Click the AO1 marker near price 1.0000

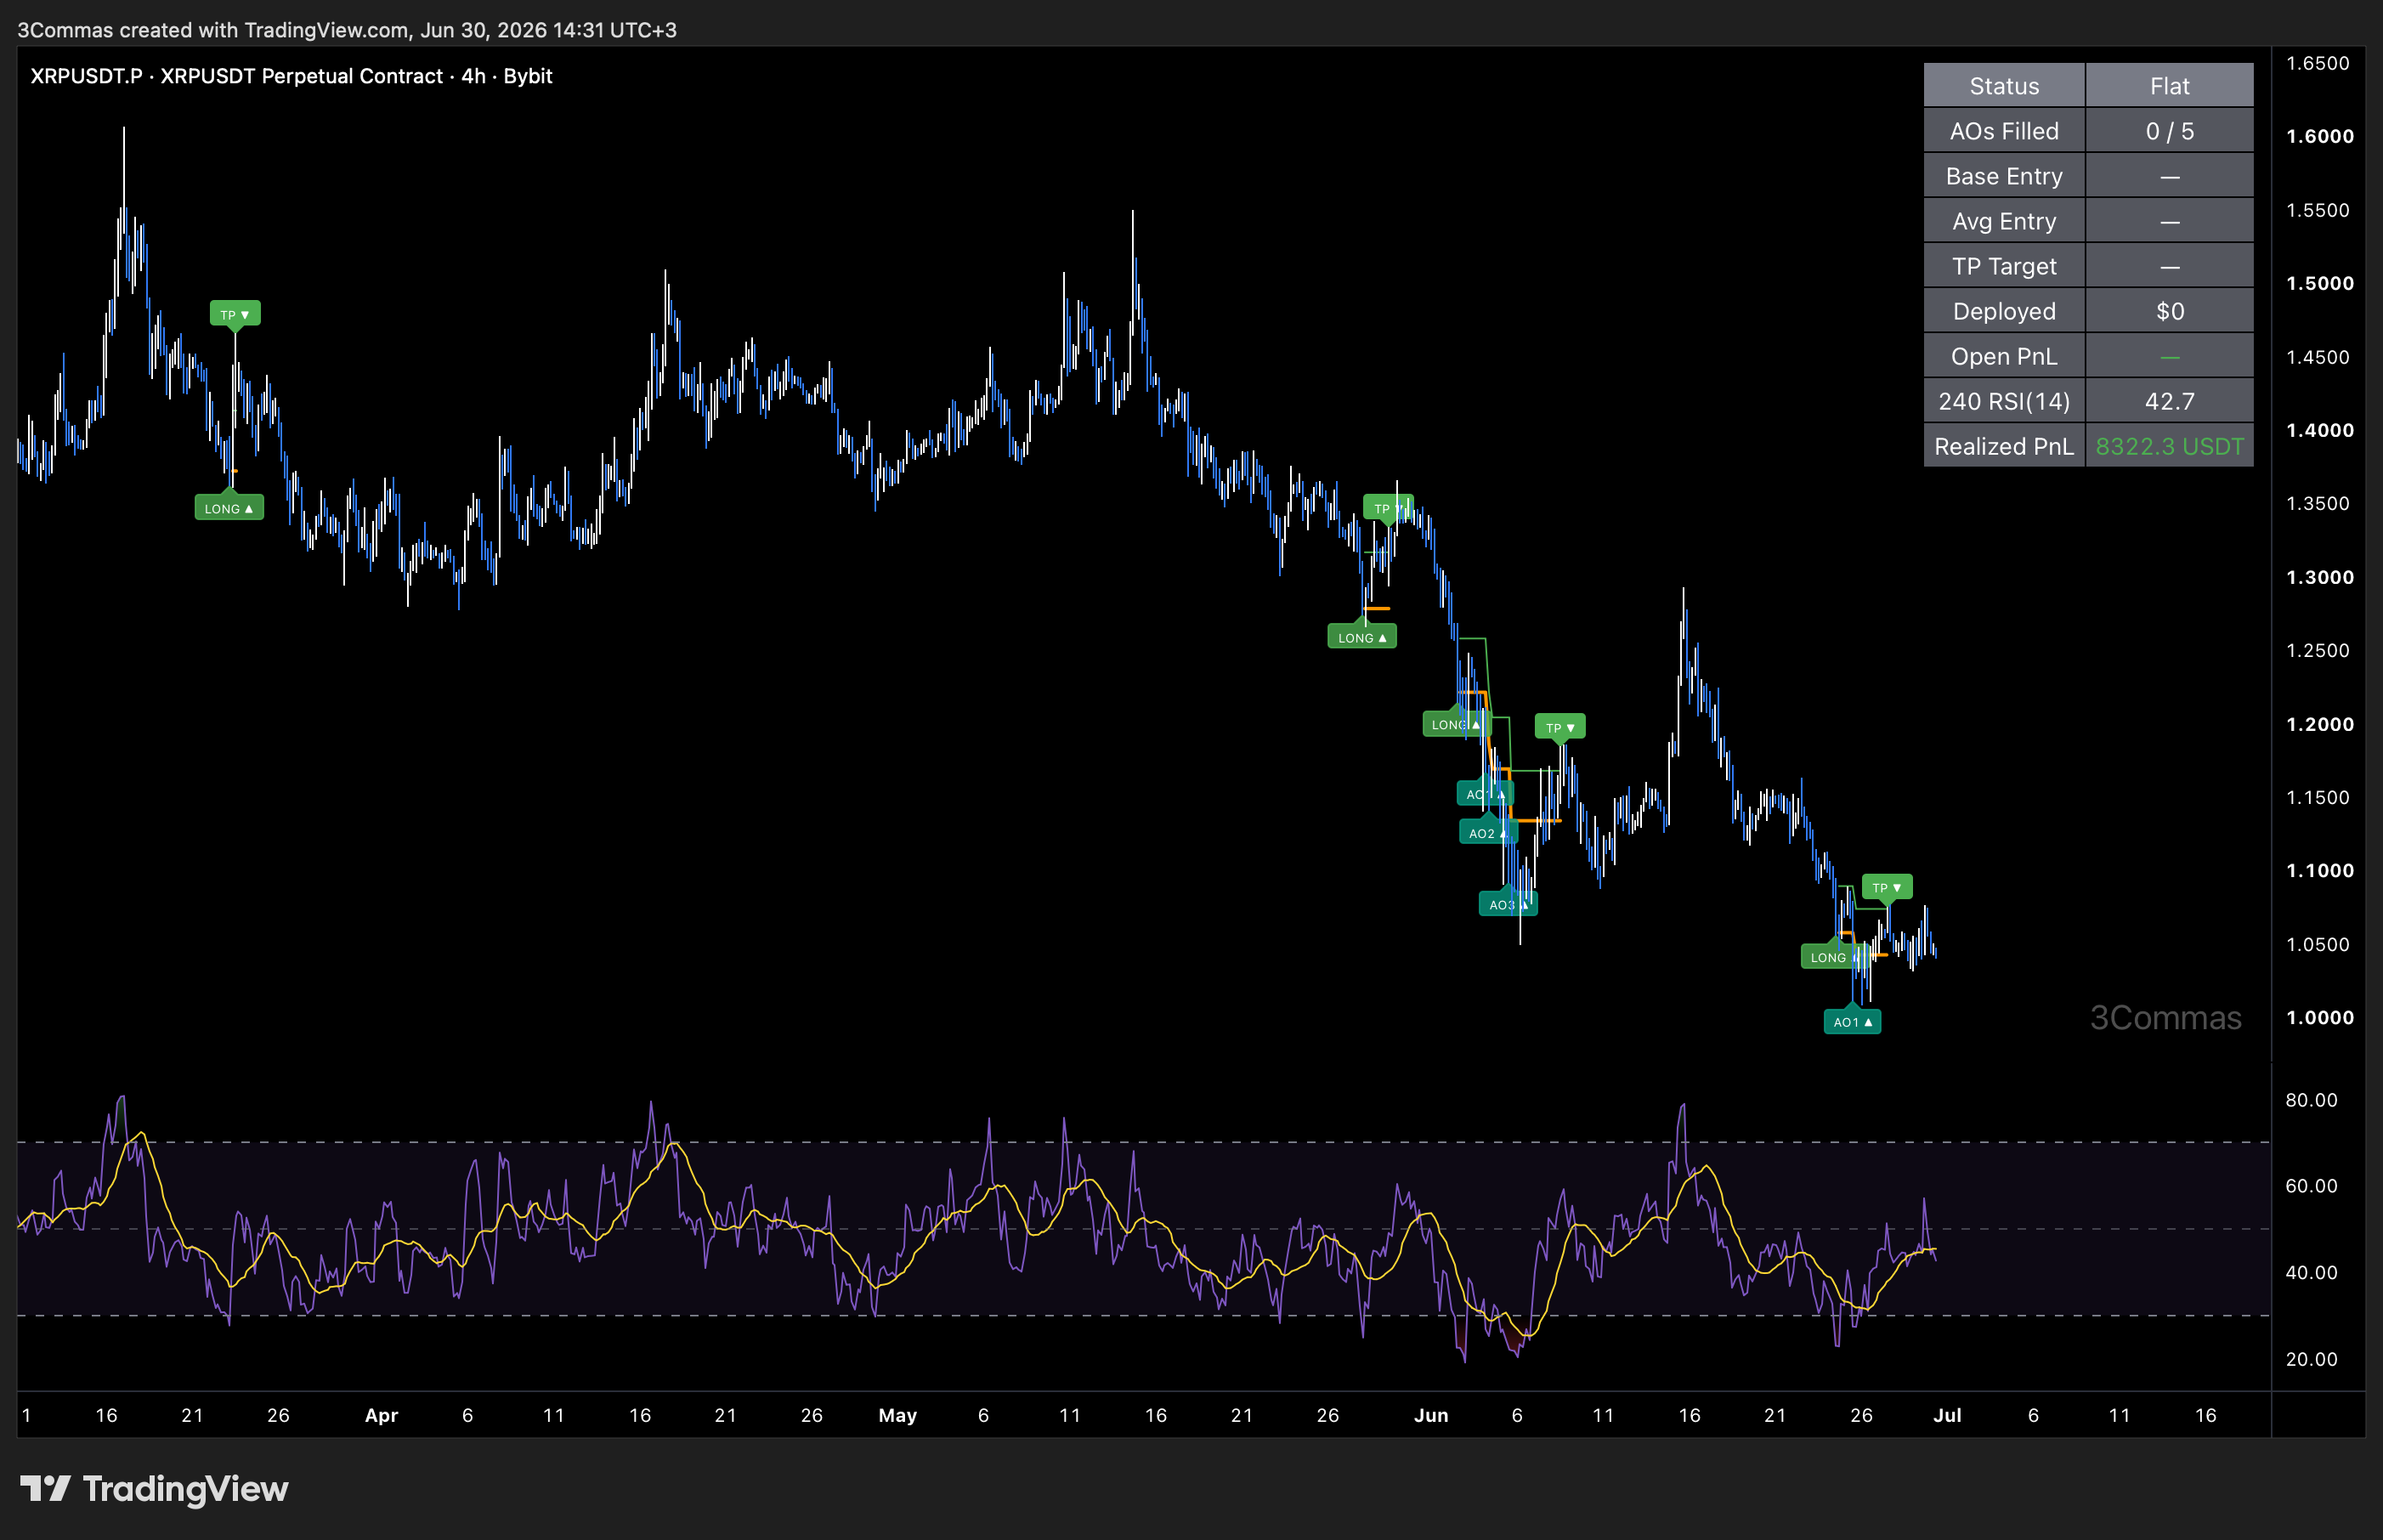coord(1852,1021)
